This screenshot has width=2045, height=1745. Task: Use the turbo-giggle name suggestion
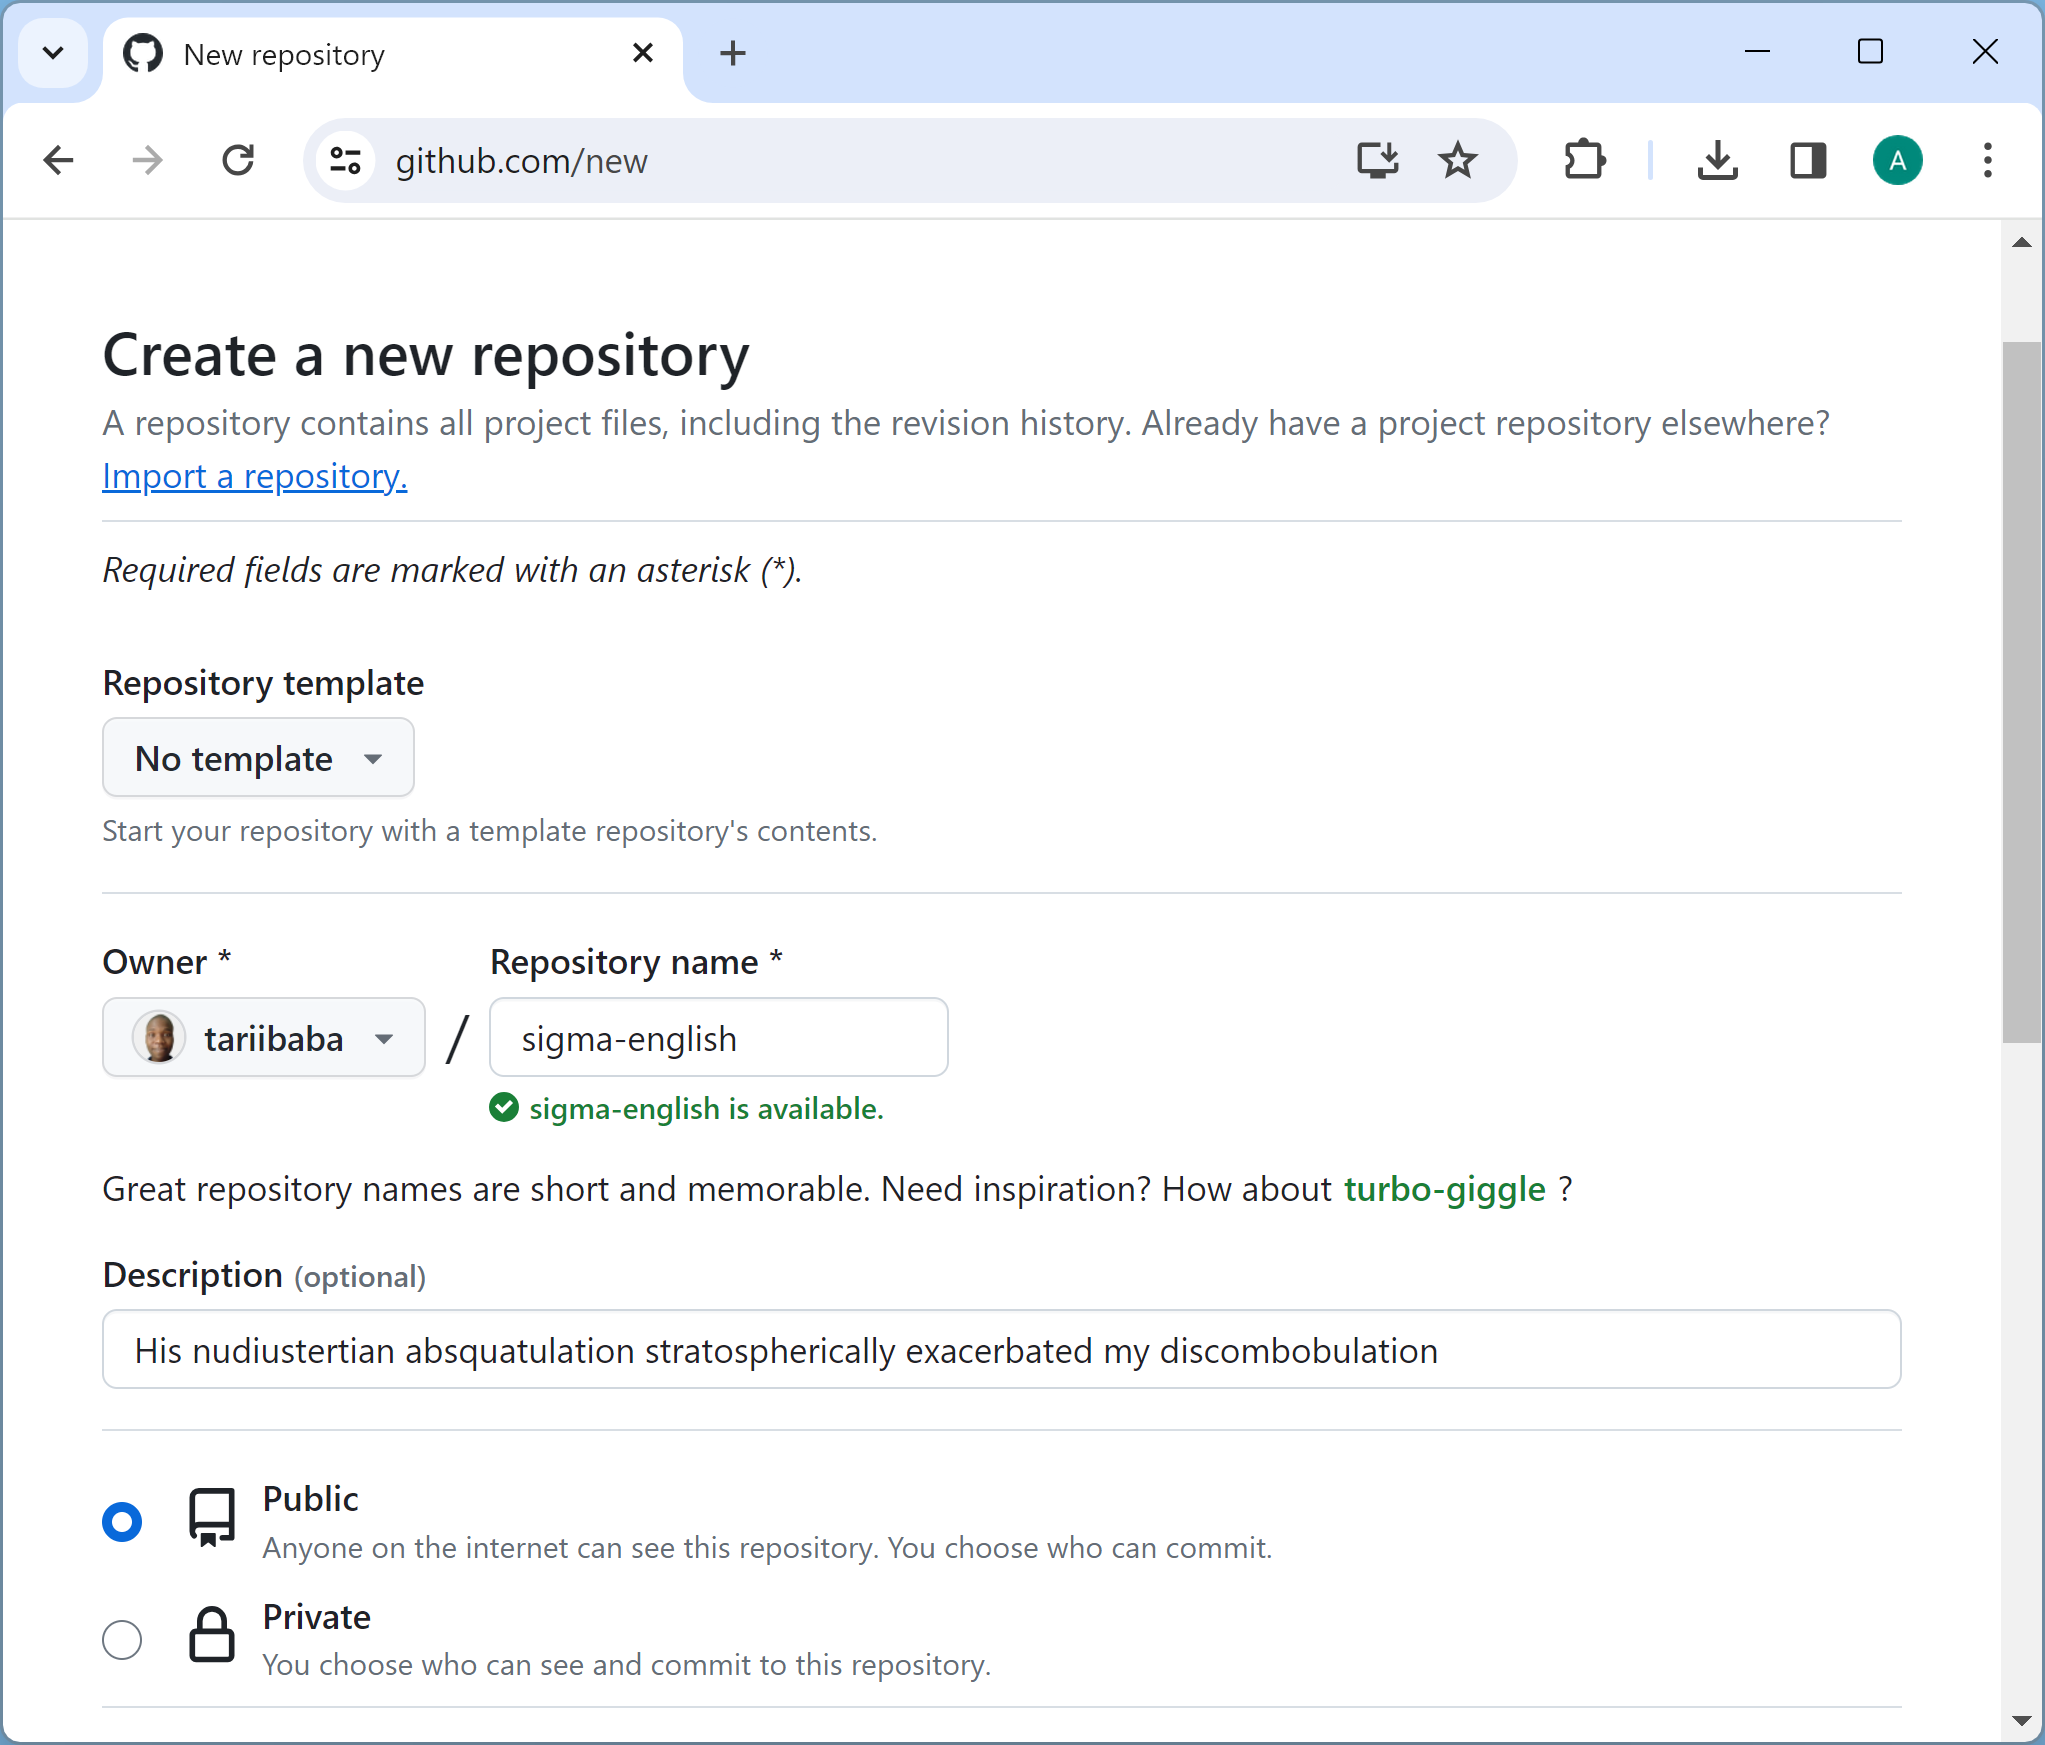coord(1444,1189)
